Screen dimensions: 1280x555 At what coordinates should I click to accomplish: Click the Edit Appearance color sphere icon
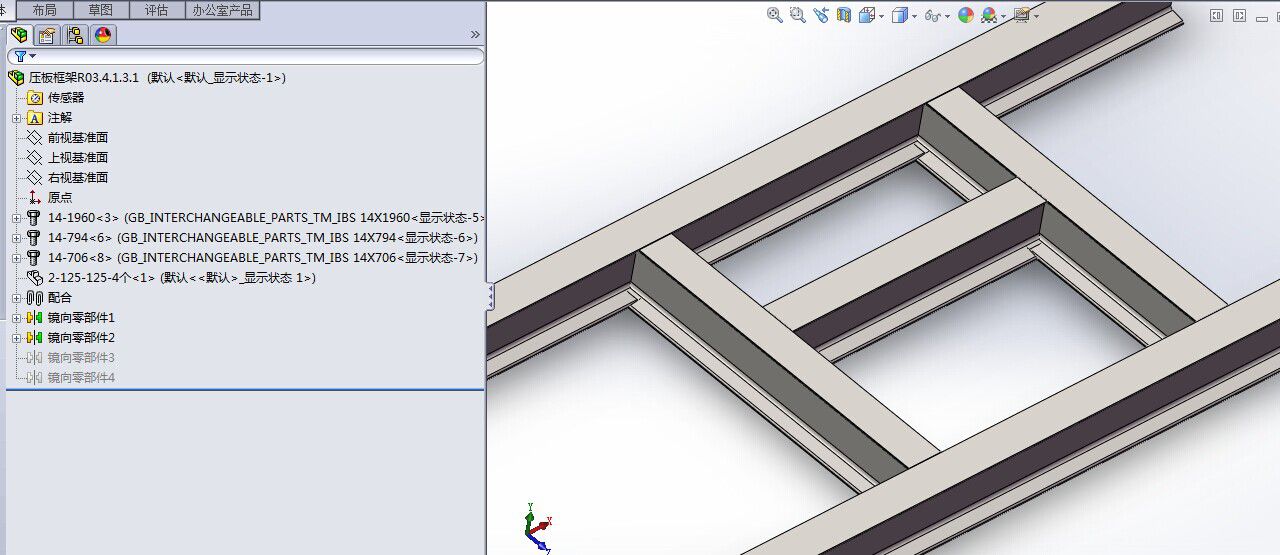tap(965, 15)
